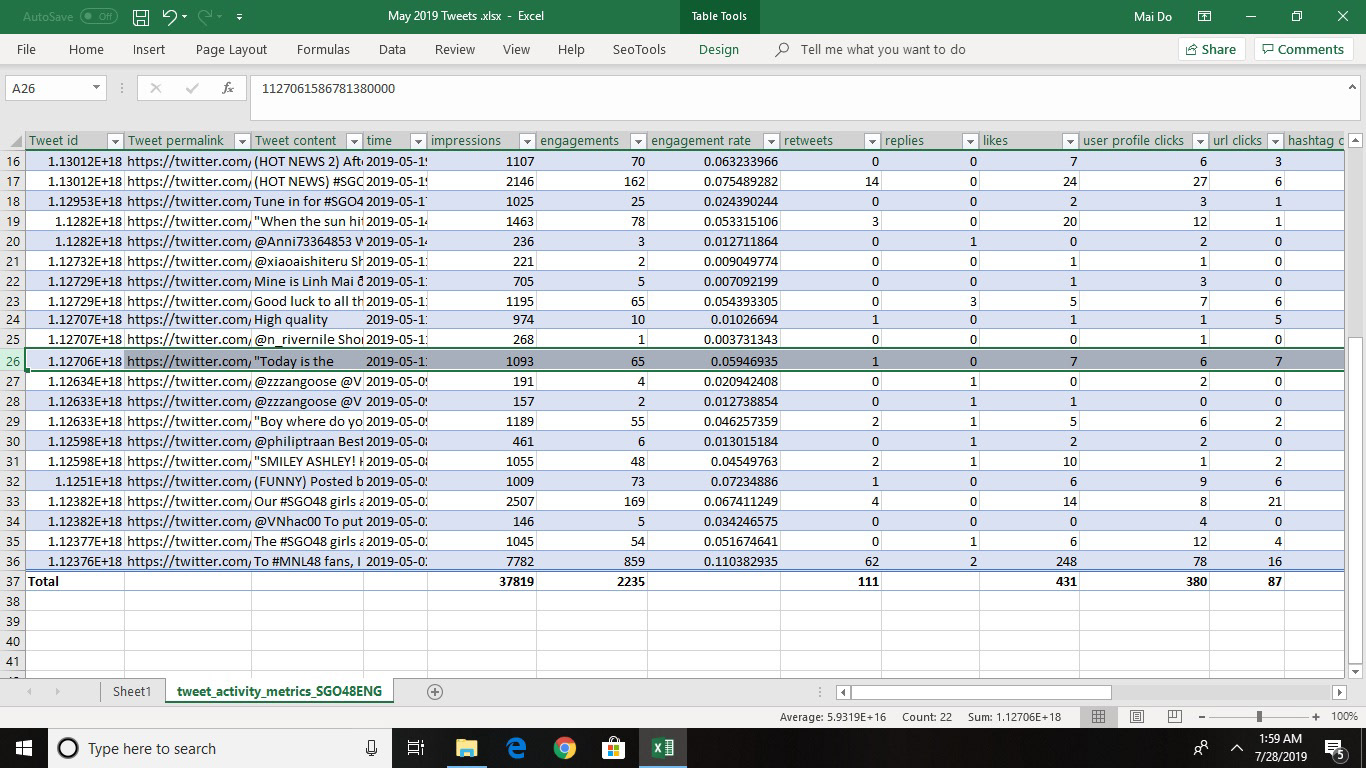This screenshot has width=1366, height=768.
Task: Switch to the Home tab
Action: (x=86, y=49)
